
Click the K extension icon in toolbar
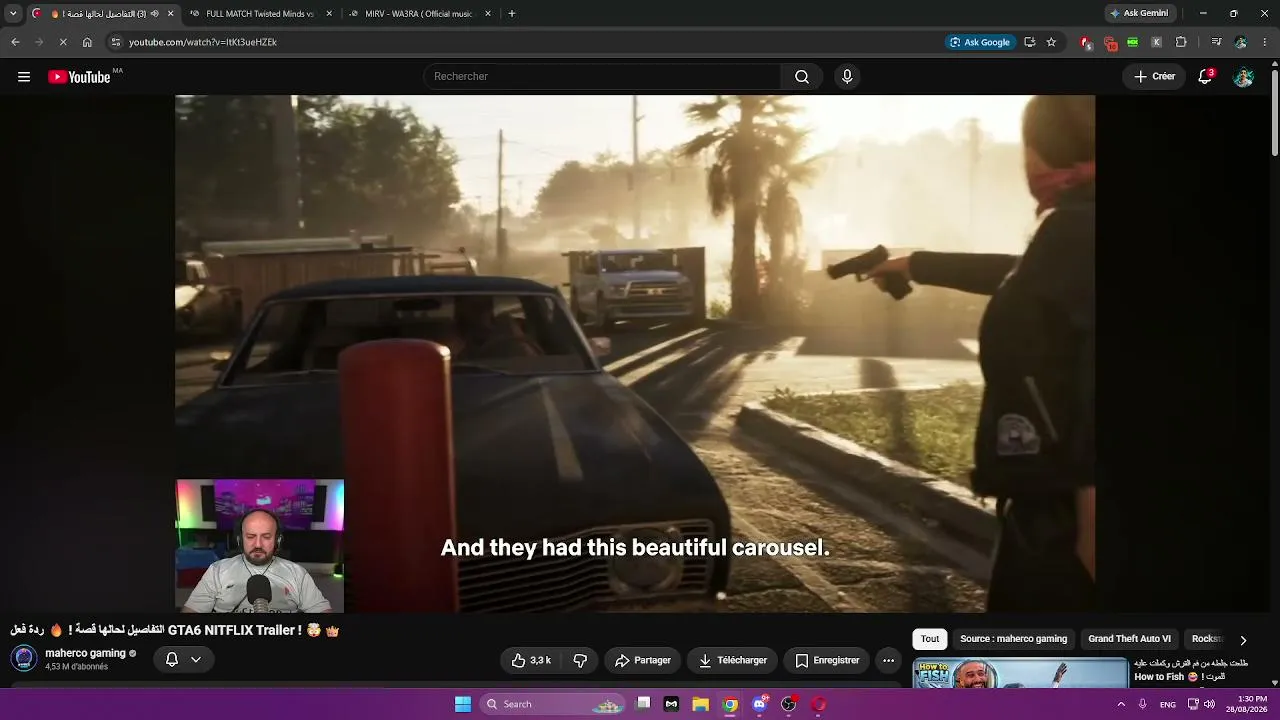(x=1157, y=42)
